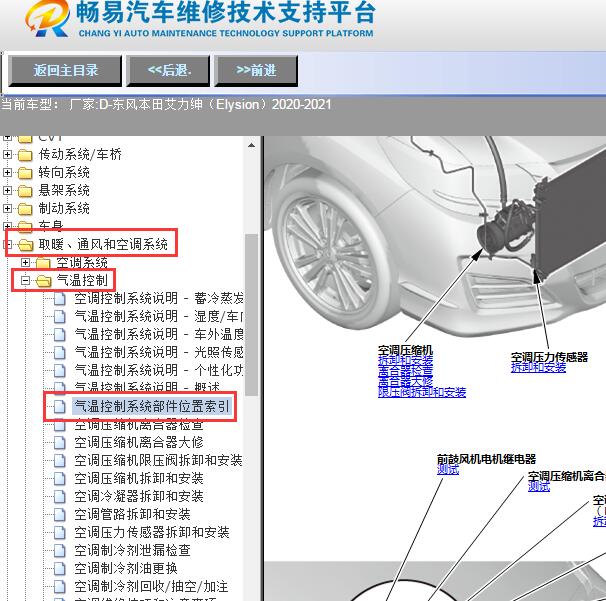Click the 取暖、通风和空调系统 tree label
This screenshot has height=601, width=606.
click(x=103, y=244)
